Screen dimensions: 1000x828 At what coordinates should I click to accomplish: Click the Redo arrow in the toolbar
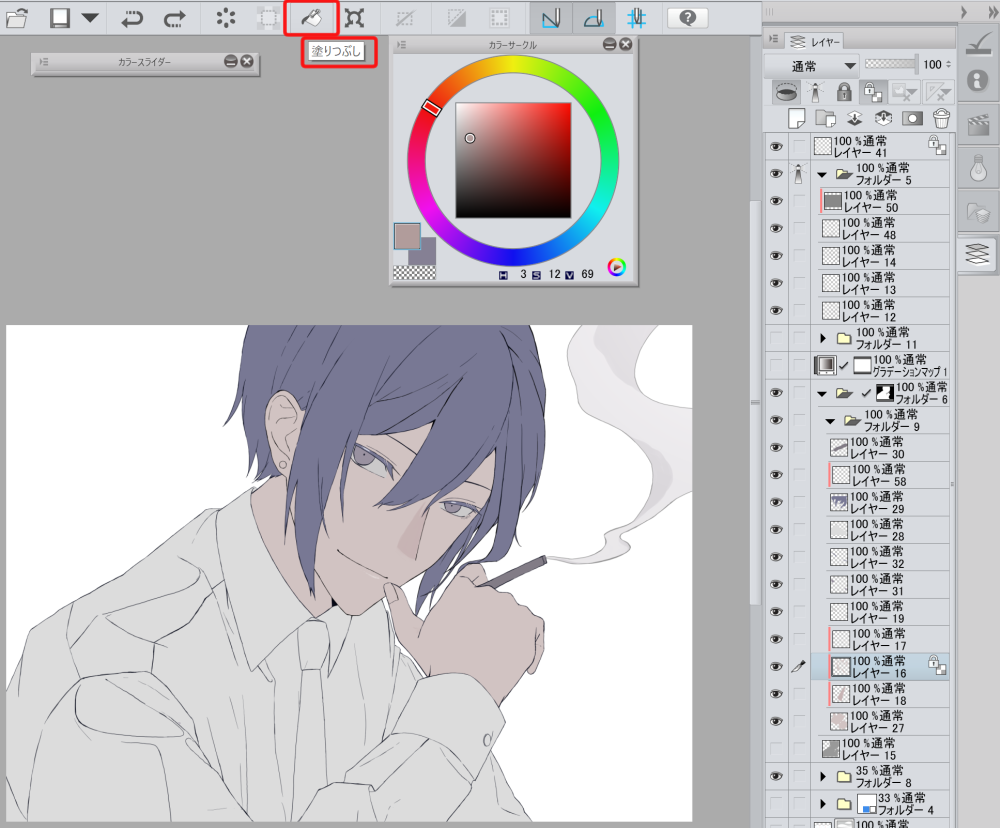pyautogui.click(x=174, y=17)
